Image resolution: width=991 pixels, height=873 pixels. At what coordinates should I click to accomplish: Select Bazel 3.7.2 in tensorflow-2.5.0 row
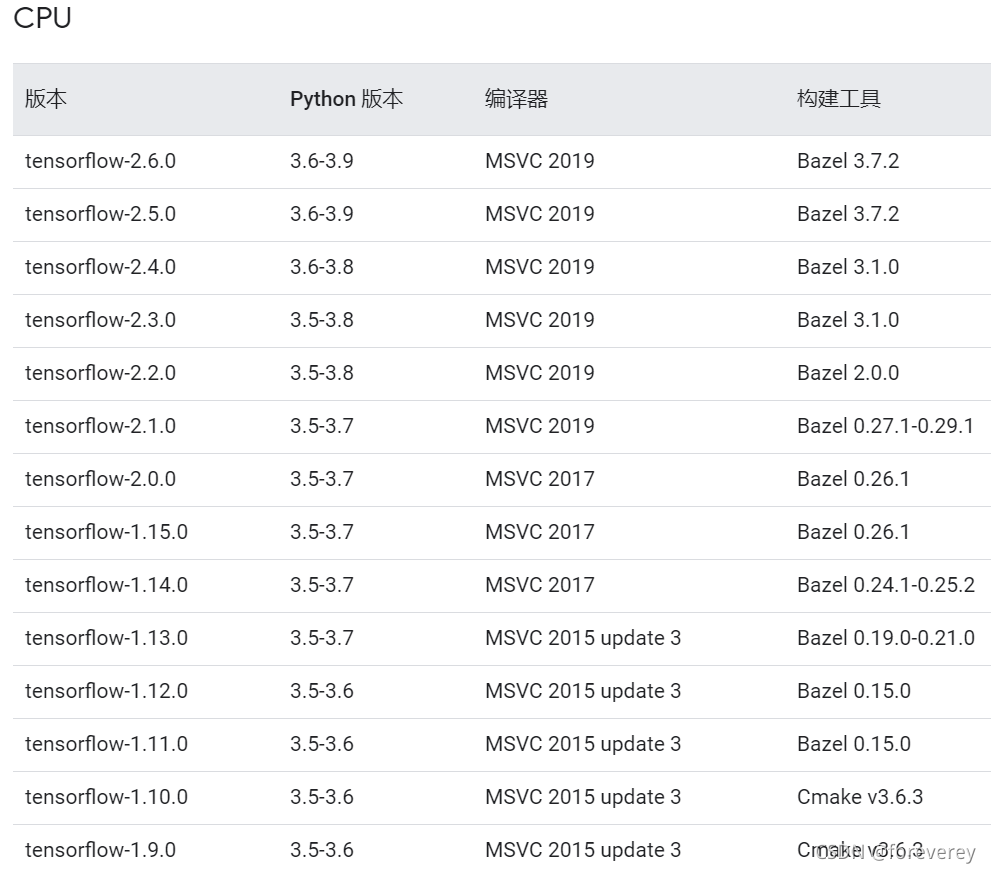pos(848,214)
